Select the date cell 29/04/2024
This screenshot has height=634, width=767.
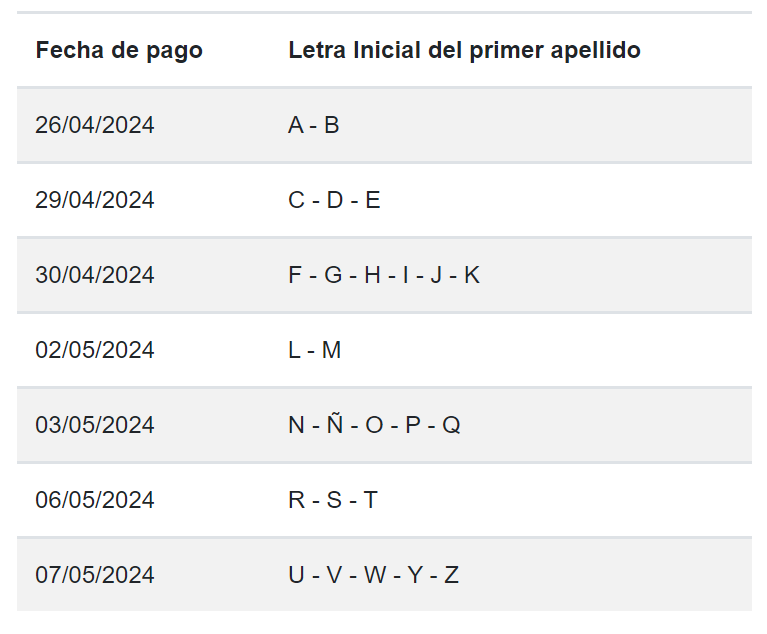click(x=95, y=200)
